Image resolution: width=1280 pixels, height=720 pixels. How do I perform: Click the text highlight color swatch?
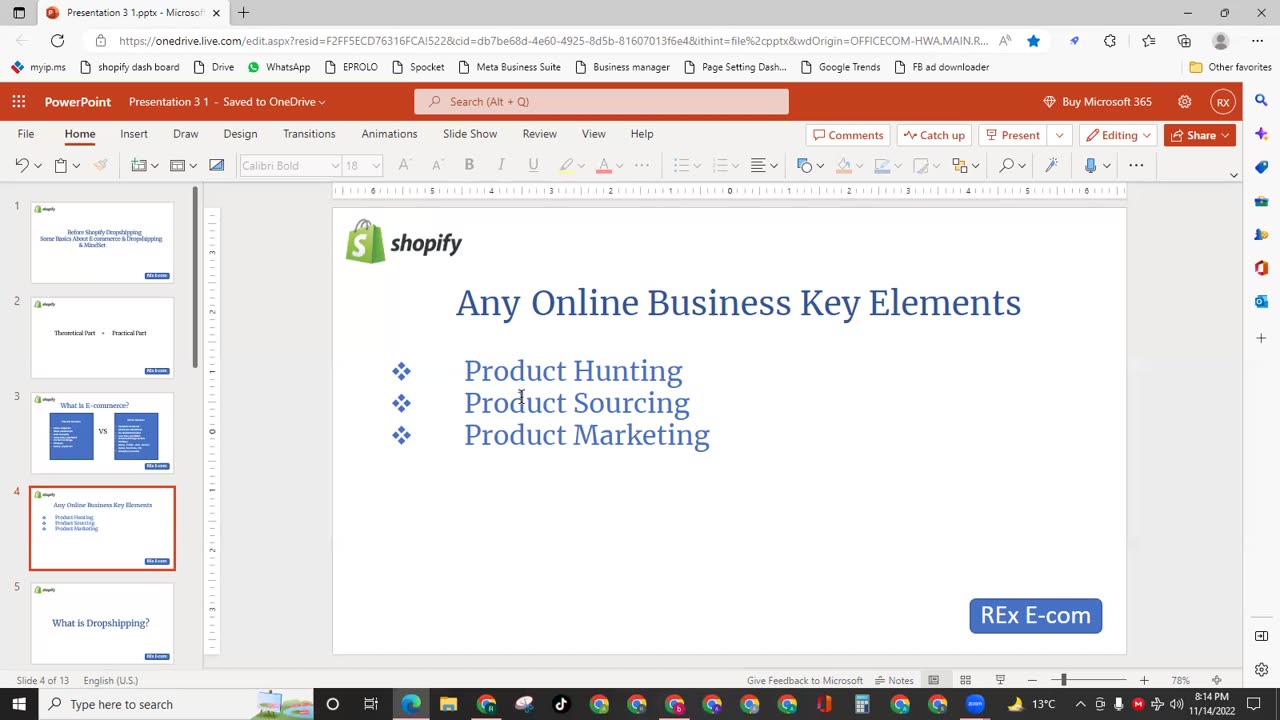(x=566, y=165)
